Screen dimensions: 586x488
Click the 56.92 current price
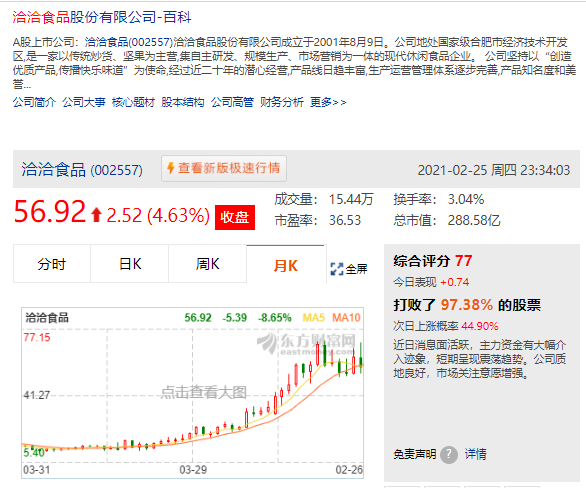pos(50,212)
